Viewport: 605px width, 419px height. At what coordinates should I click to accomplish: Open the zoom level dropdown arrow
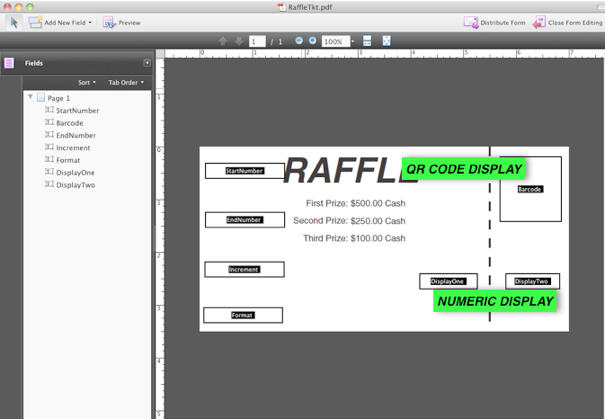[353, 41]
